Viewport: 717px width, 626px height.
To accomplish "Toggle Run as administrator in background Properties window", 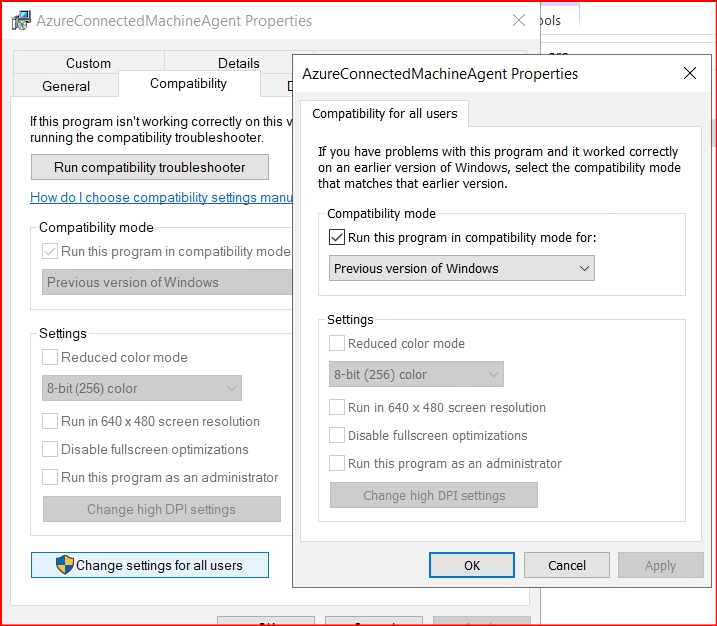I will pyautogui.click(x=50, y=477).
